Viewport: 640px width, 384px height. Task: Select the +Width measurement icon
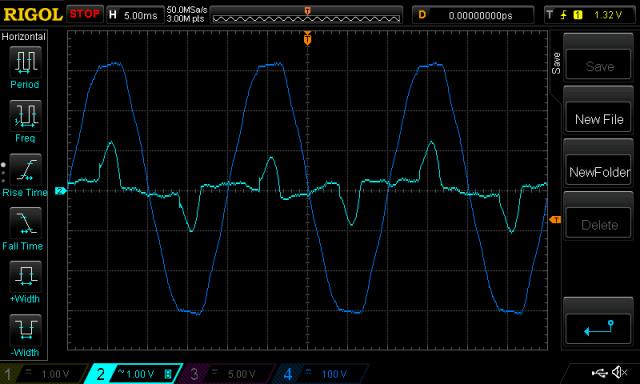click(x=25, y=277)
